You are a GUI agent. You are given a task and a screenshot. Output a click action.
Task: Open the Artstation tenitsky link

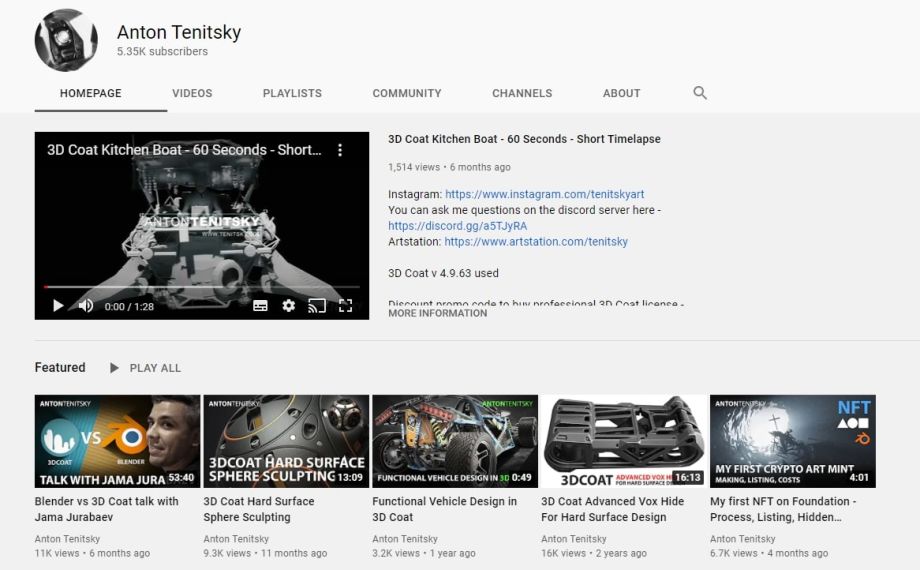[536, 242]
